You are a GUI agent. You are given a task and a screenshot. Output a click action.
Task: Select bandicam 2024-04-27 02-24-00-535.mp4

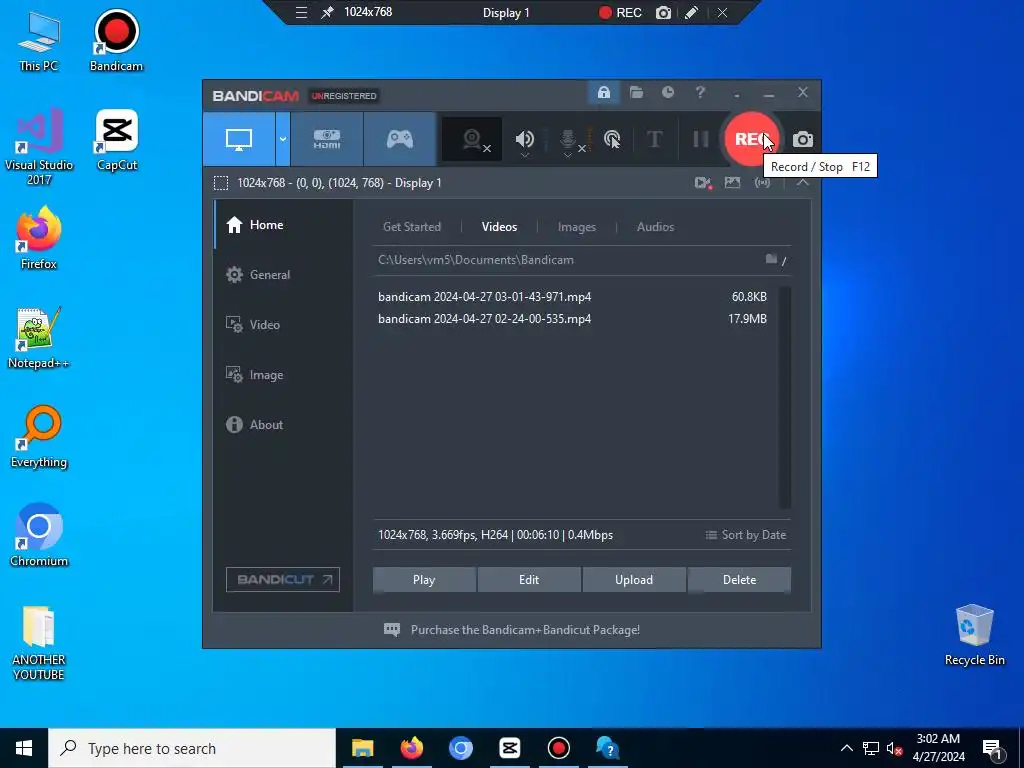573,319
